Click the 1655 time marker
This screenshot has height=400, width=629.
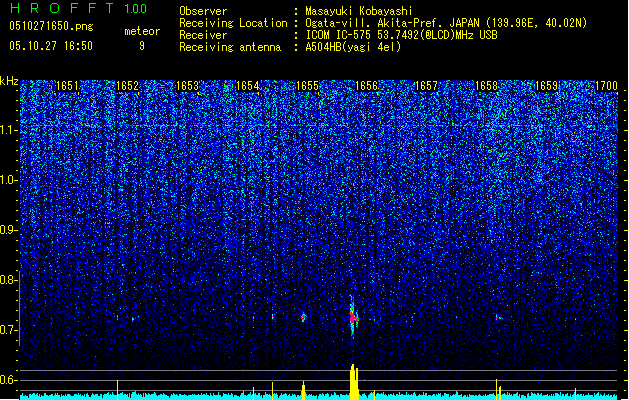point(307,86)
